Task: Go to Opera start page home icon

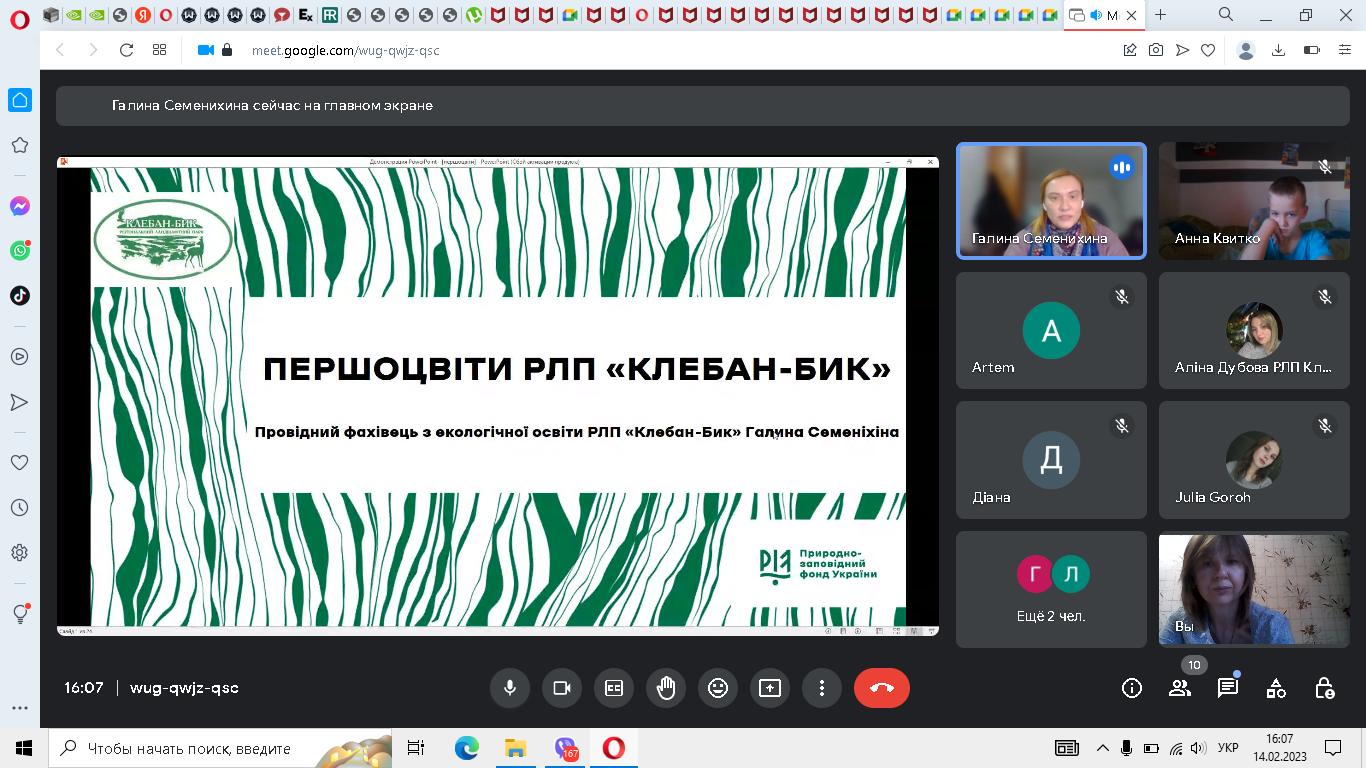Action: click(x=19, y=100)
